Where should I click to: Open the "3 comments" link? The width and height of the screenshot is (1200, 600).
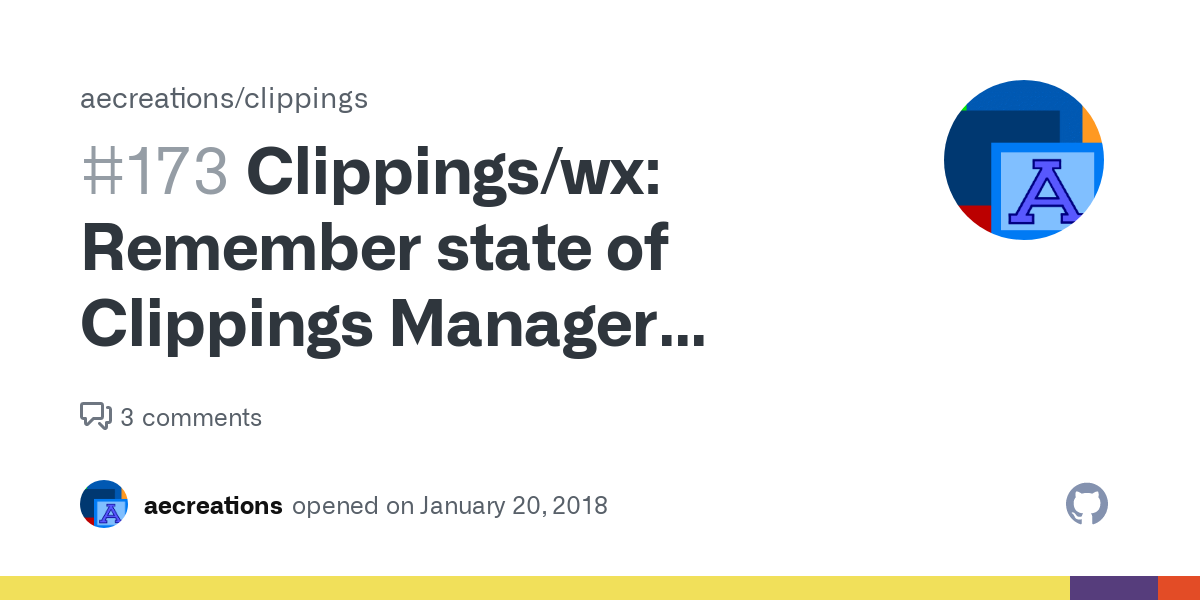coord(191,417)
